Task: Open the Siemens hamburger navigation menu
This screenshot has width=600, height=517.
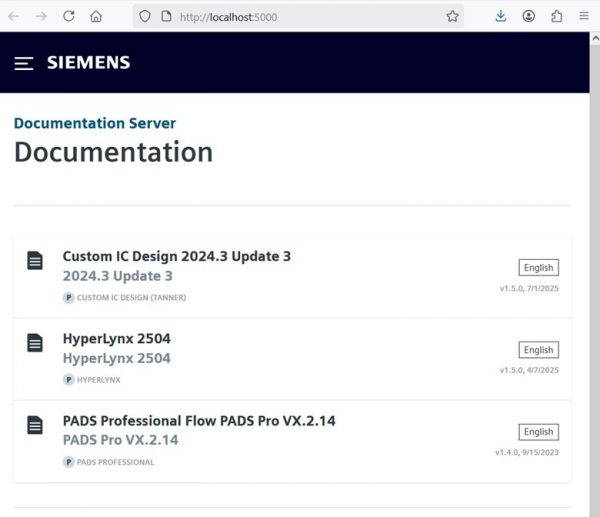Action: [24, 63]
